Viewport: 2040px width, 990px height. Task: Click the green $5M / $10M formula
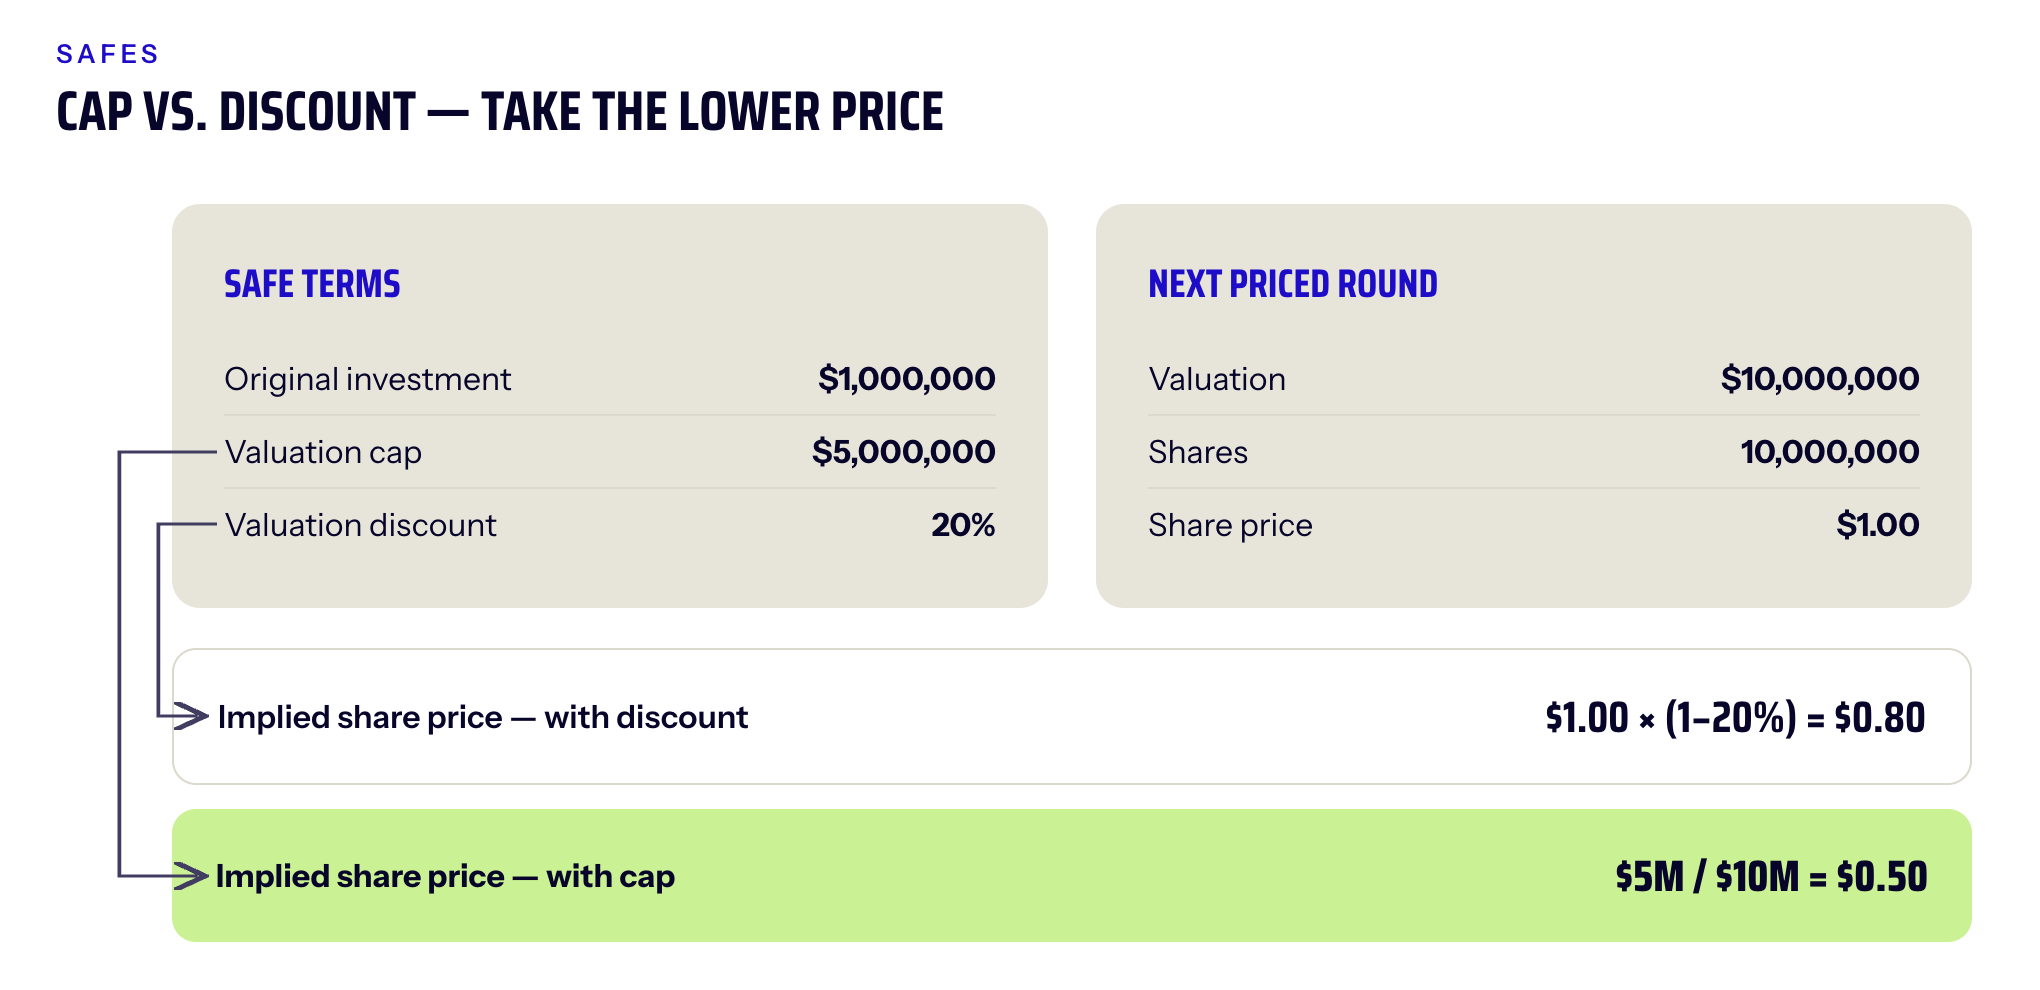coord(1771,877)
